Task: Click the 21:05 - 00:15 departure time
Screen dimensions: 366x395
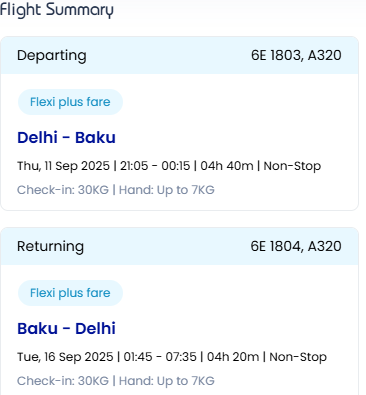Action: click(x=155, y=166)
